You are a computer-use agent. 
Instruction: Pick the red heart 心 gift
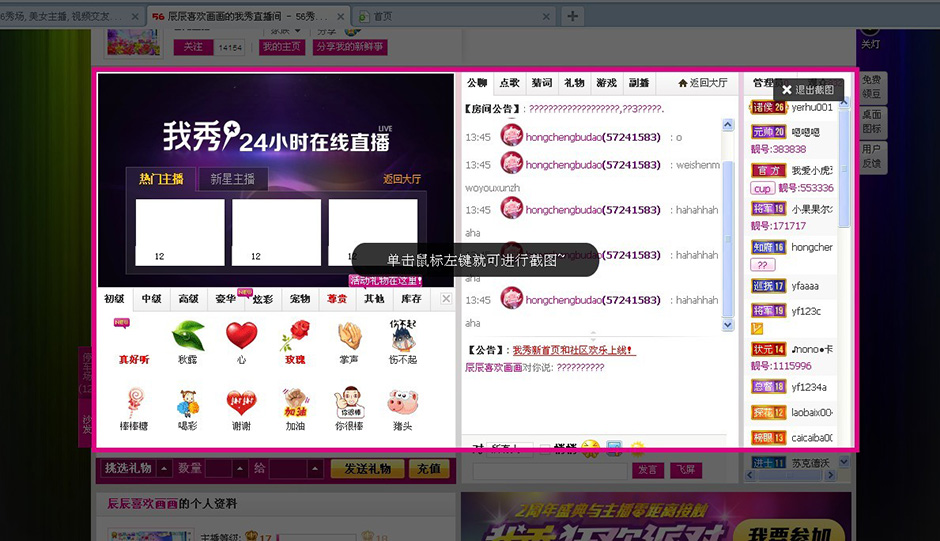tap(241, 342)
